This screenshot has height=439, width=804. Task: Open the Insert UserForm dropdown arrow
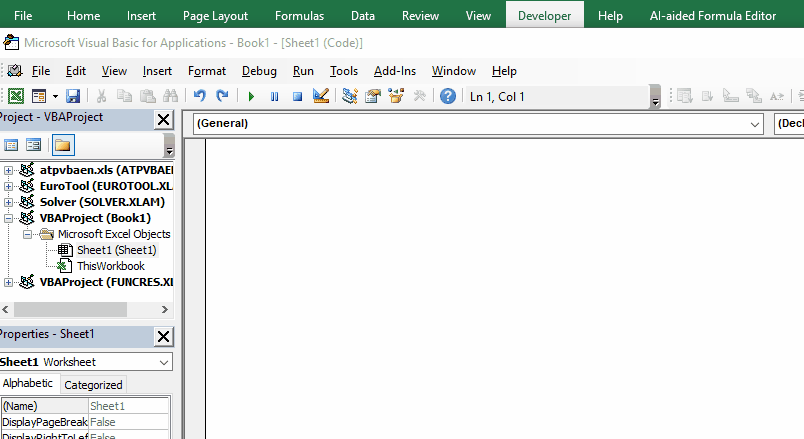pyautogui.click(x=55, y=96)
